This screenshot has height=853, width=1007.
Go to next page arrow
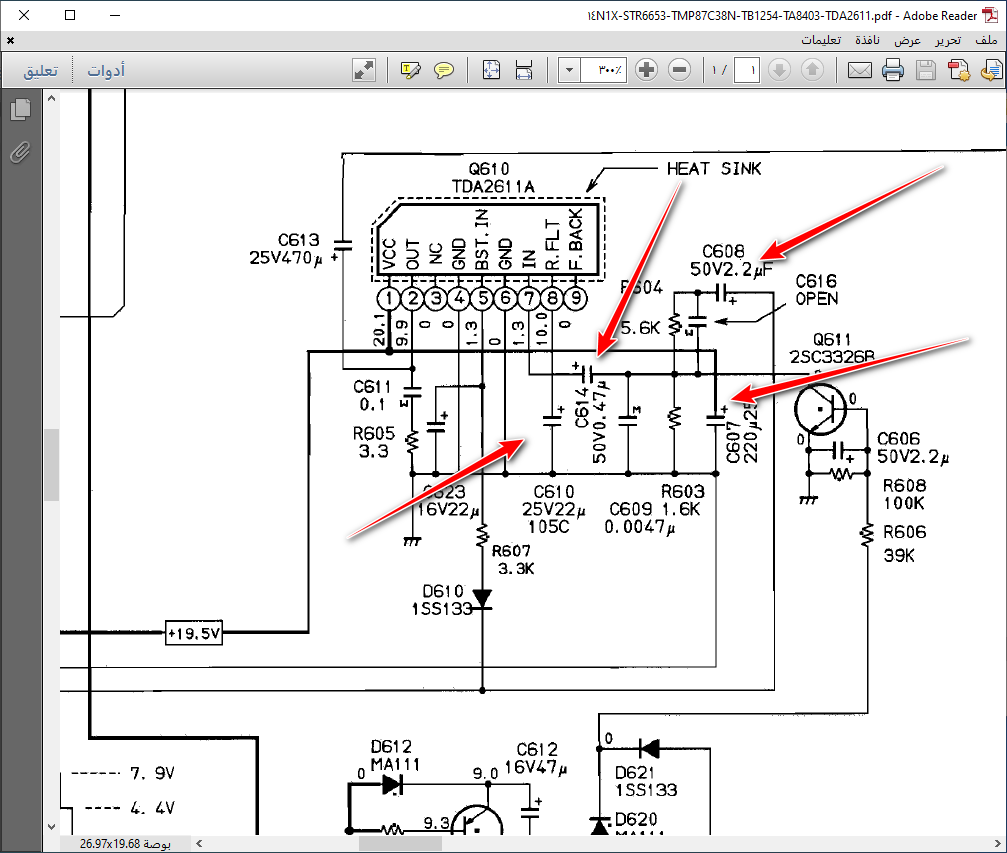pos(780,69)
